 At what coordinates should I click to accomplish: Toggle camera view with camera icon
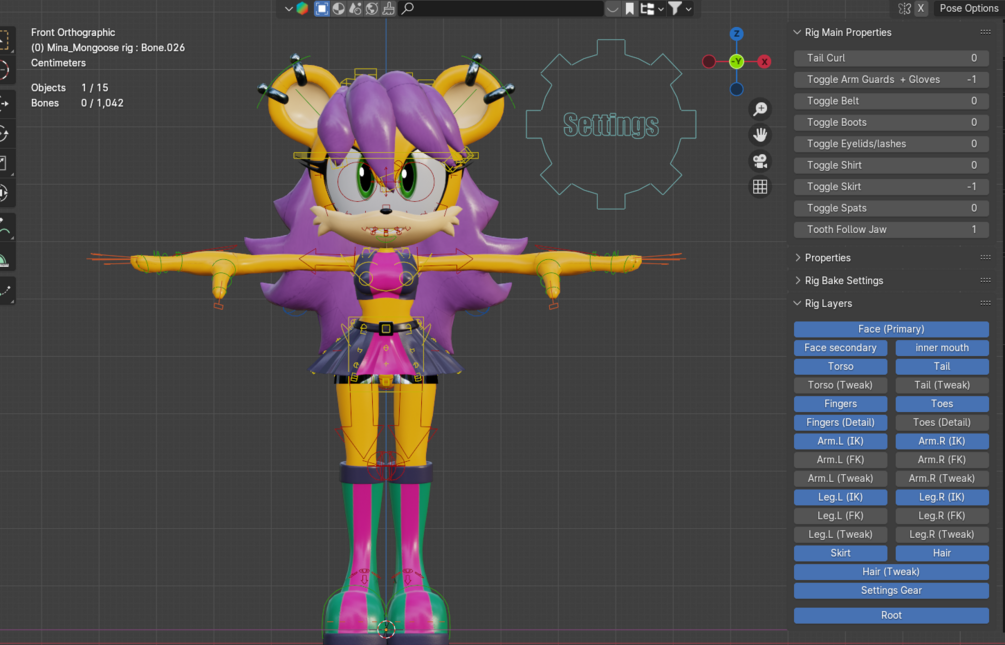click(x=760, y=161)
